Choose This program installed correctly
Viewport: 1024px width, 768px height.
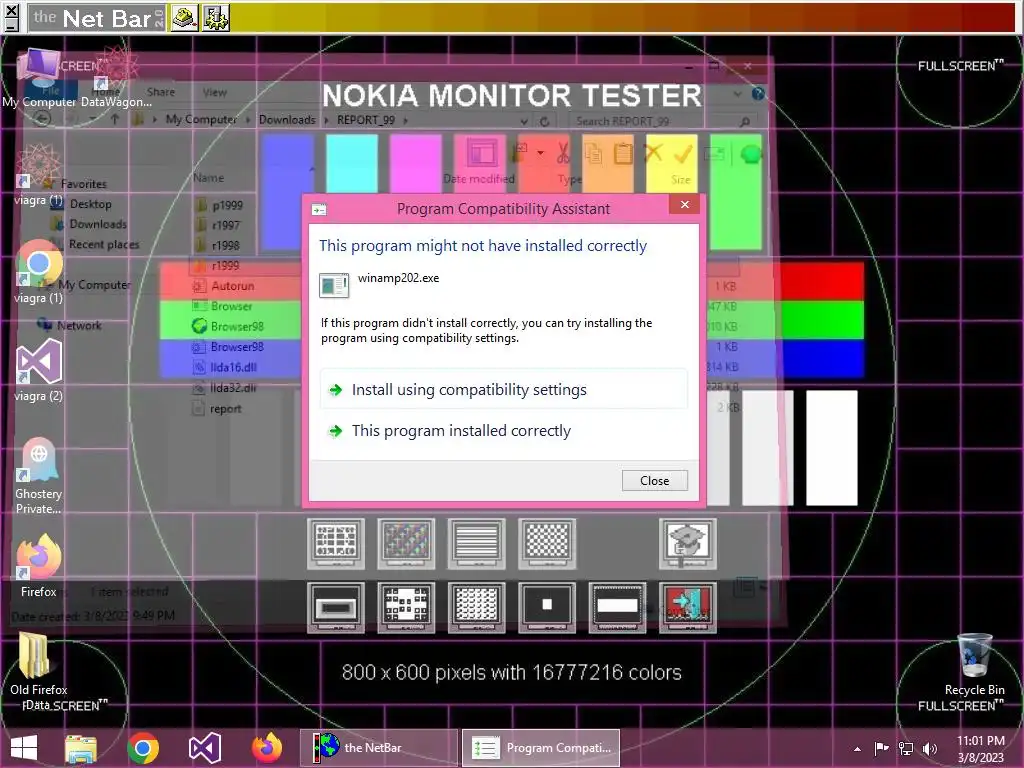(x=504, y=431)
